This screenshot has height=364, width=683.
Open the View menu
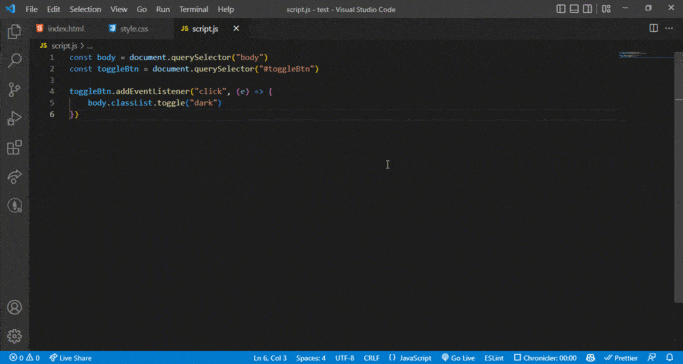[x=119, y=9]
